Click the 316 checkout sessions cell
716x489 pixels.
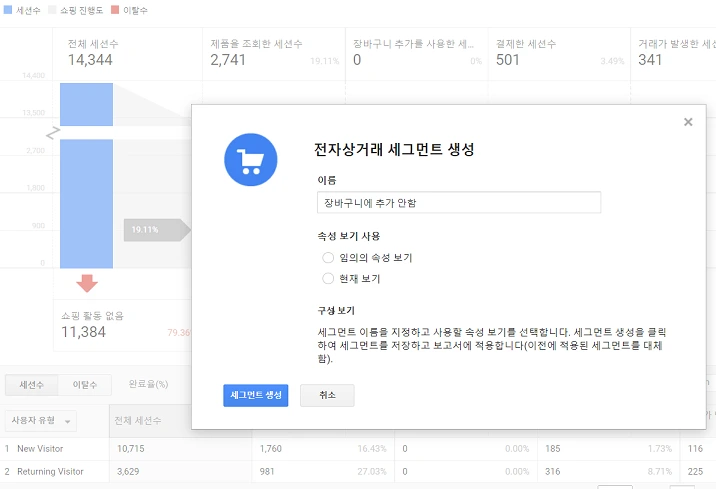tap(552, 472)
